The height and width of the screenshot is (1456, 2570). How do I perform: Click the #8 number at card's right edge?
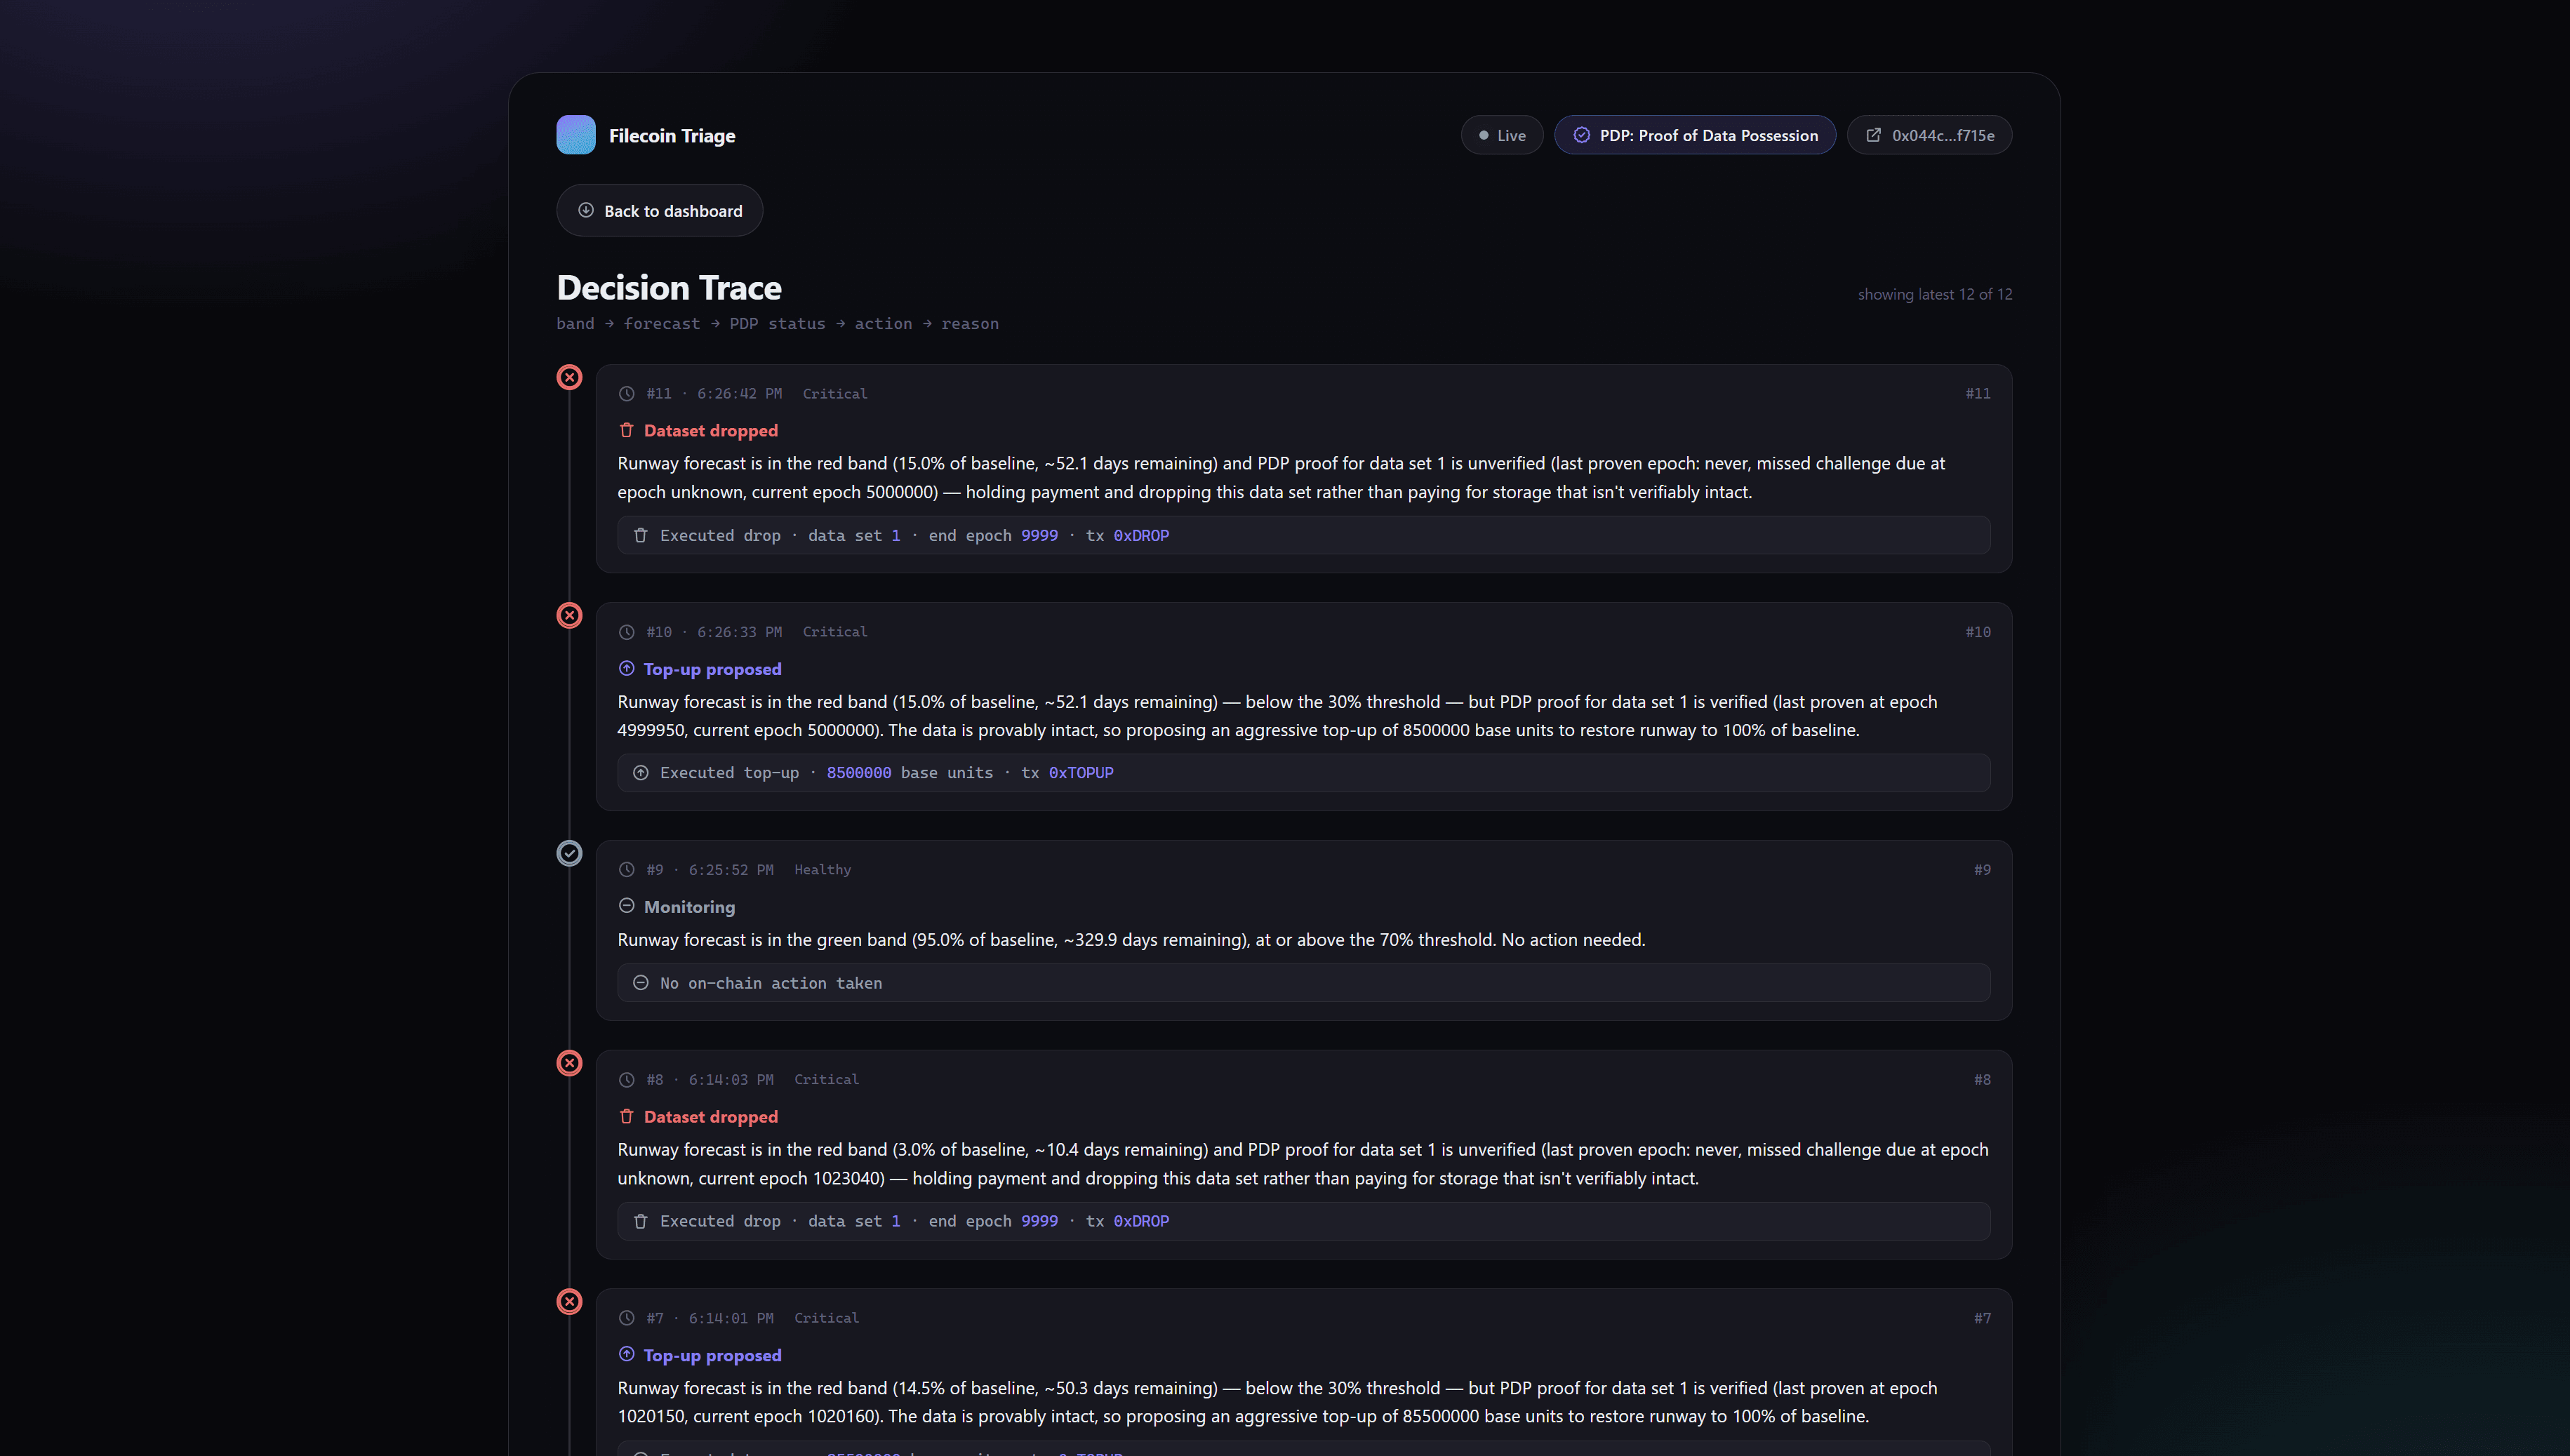[1982, 1080]
